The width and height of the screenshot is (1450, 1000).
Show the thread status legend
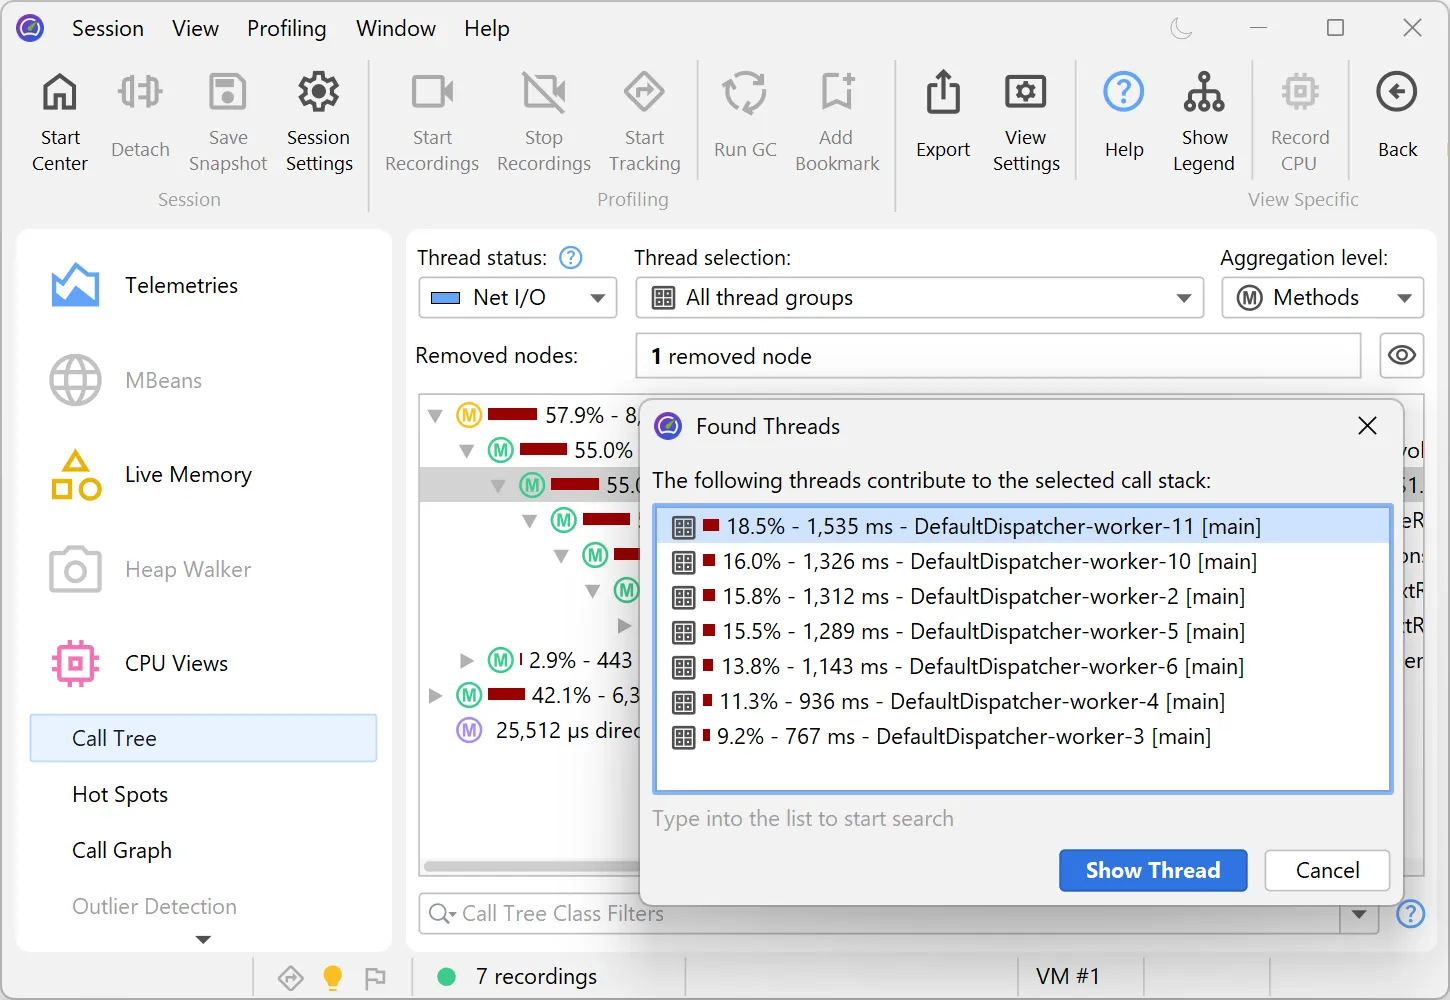[1204, 120]
